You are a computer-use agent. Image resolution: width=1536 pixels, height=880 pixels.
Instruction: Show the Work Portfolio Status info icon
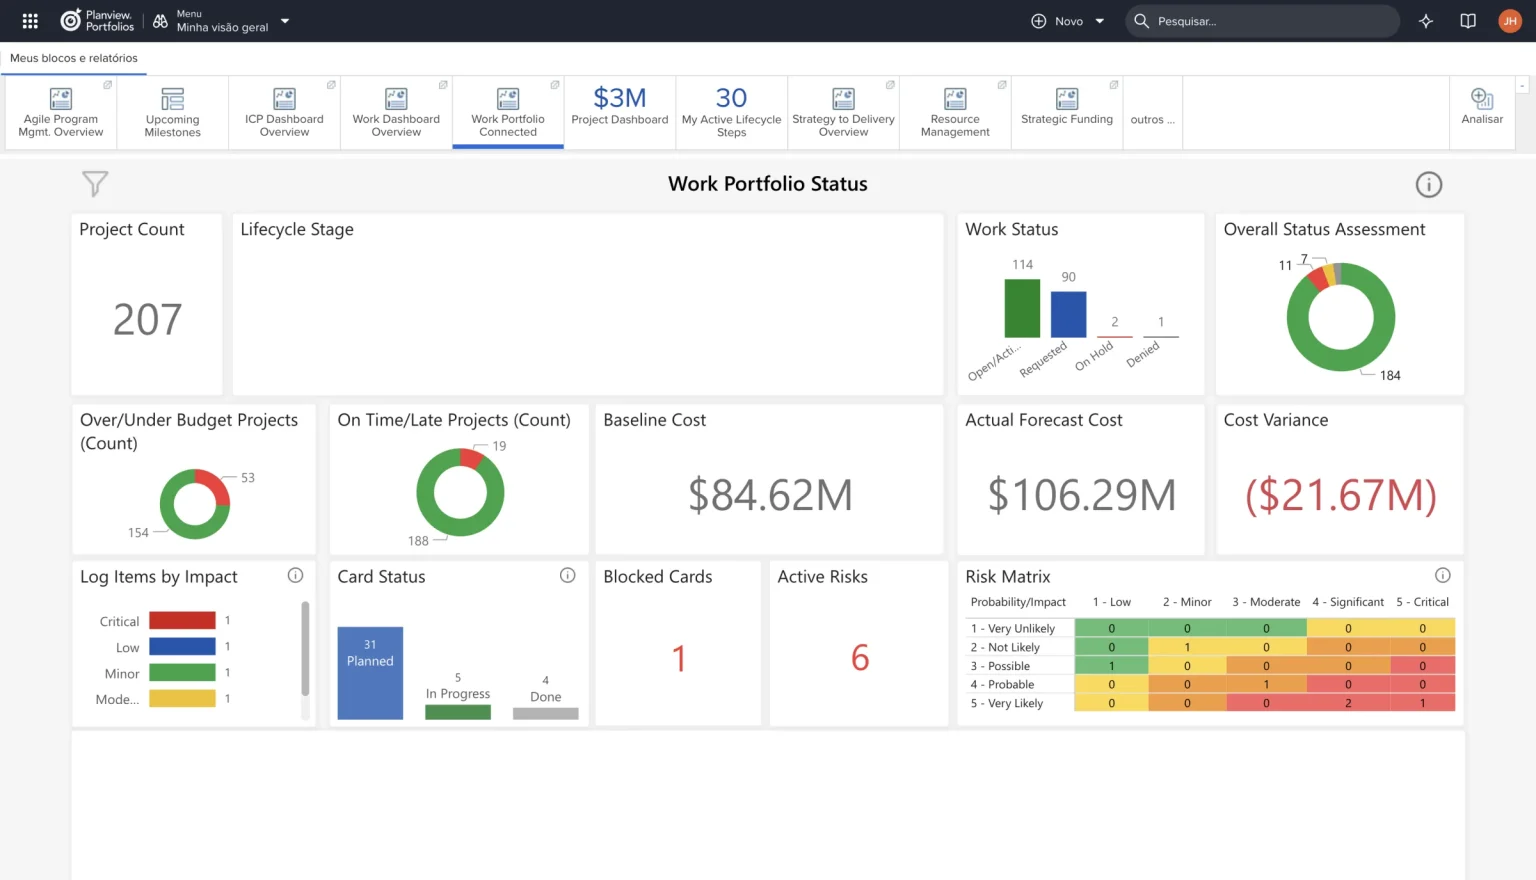[1429, 184]
